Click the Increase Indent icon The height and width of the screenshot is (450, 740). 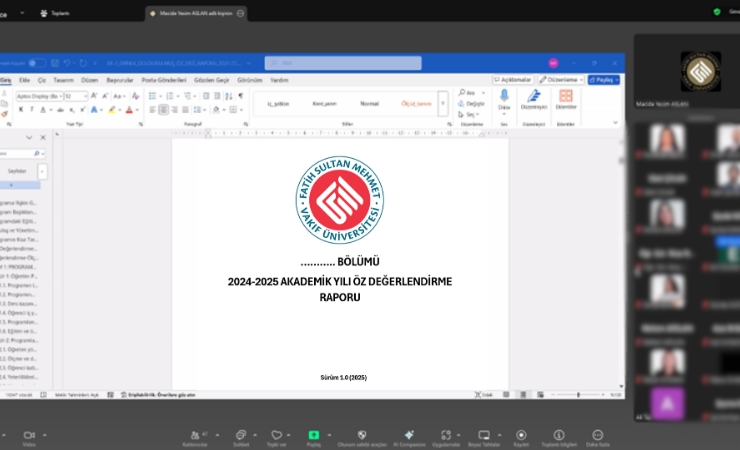[x=217, y=96]
